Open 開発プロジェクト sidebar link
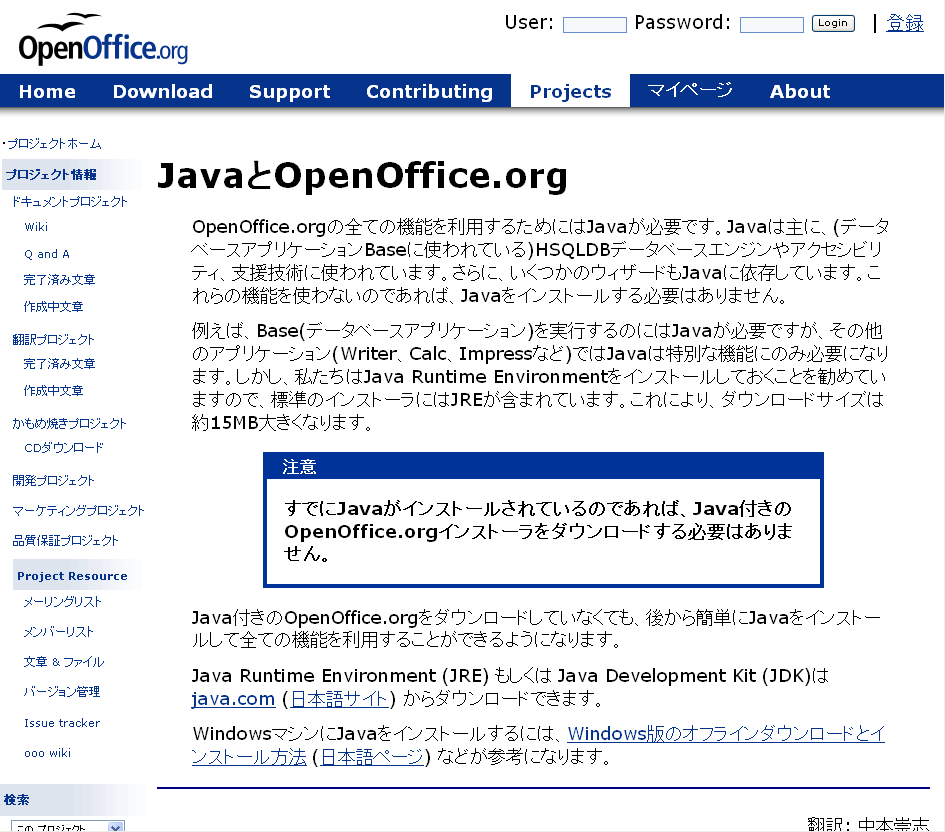The height and width of the screenshot is (832, 945). [53, 481]
